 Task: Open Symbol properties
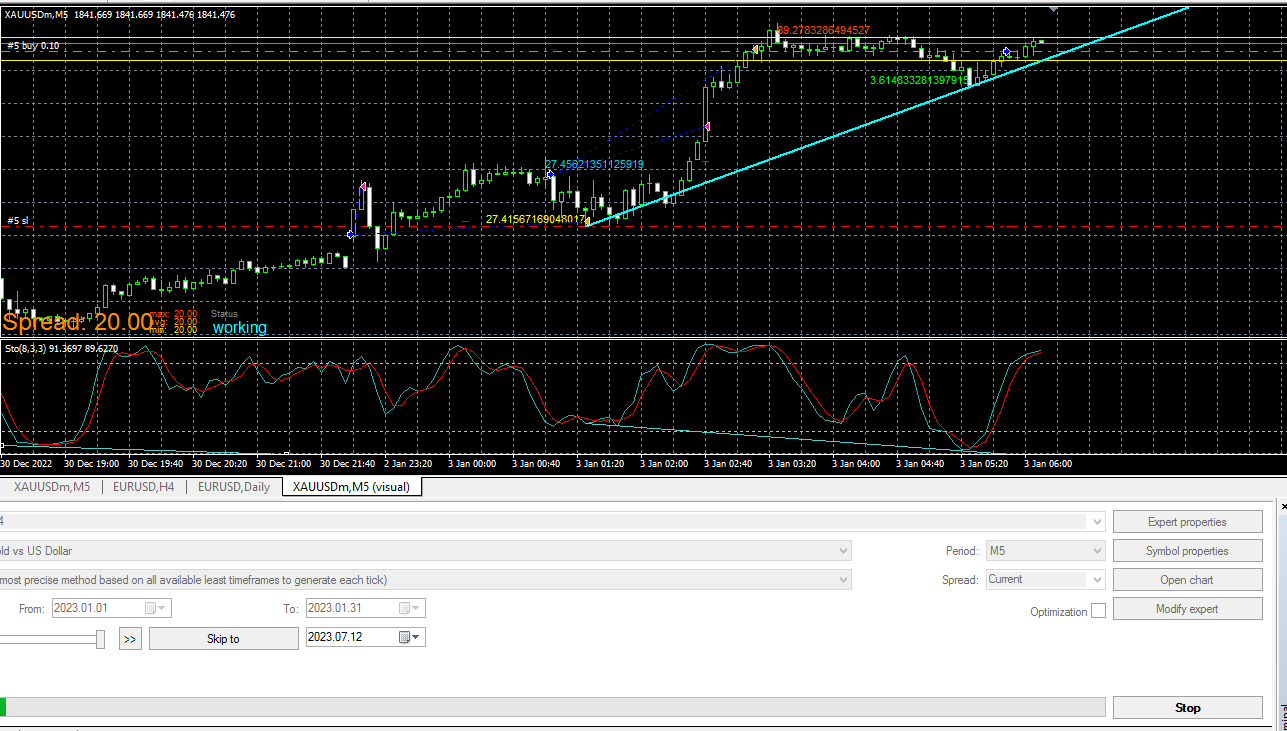tap(1187, 551)
